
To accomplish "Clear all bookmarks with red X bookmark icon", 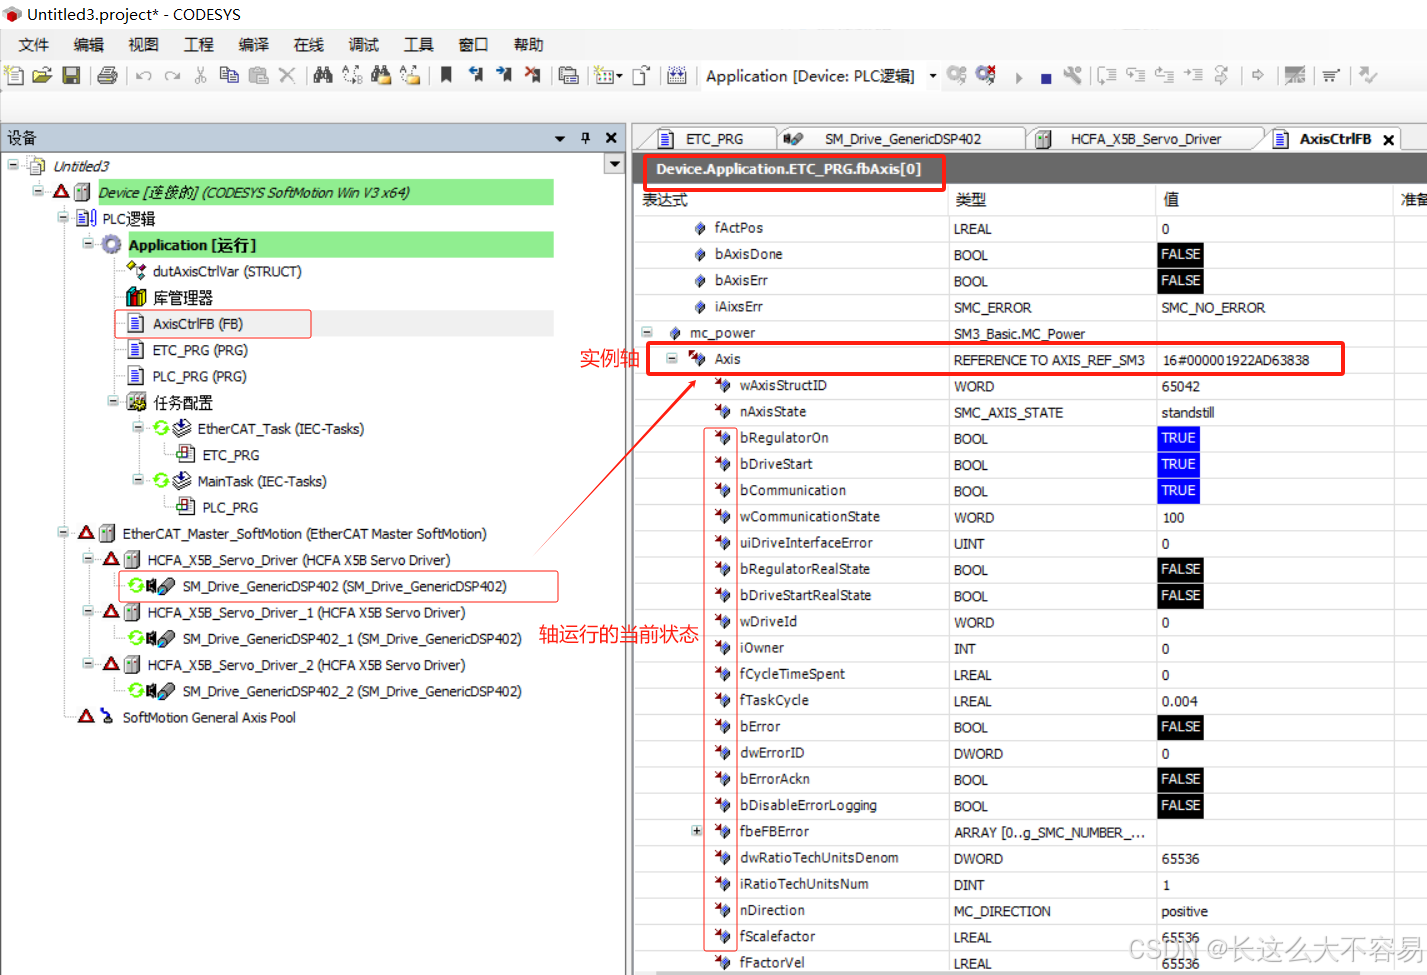I will point(532,75).
